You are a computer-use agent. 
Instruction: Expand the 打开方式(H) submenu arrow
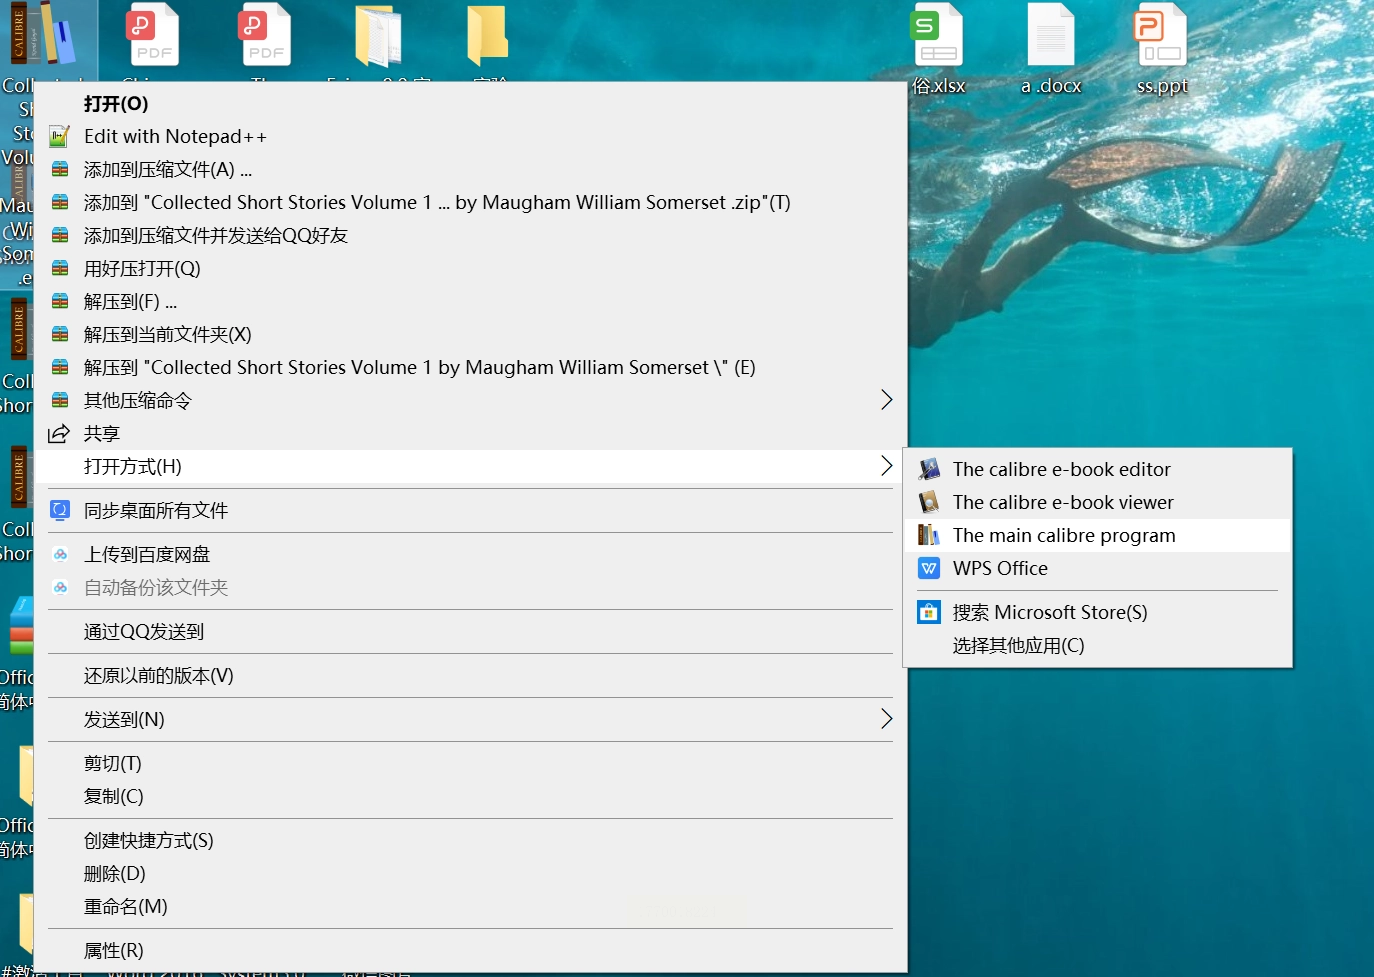coord(886,466)
